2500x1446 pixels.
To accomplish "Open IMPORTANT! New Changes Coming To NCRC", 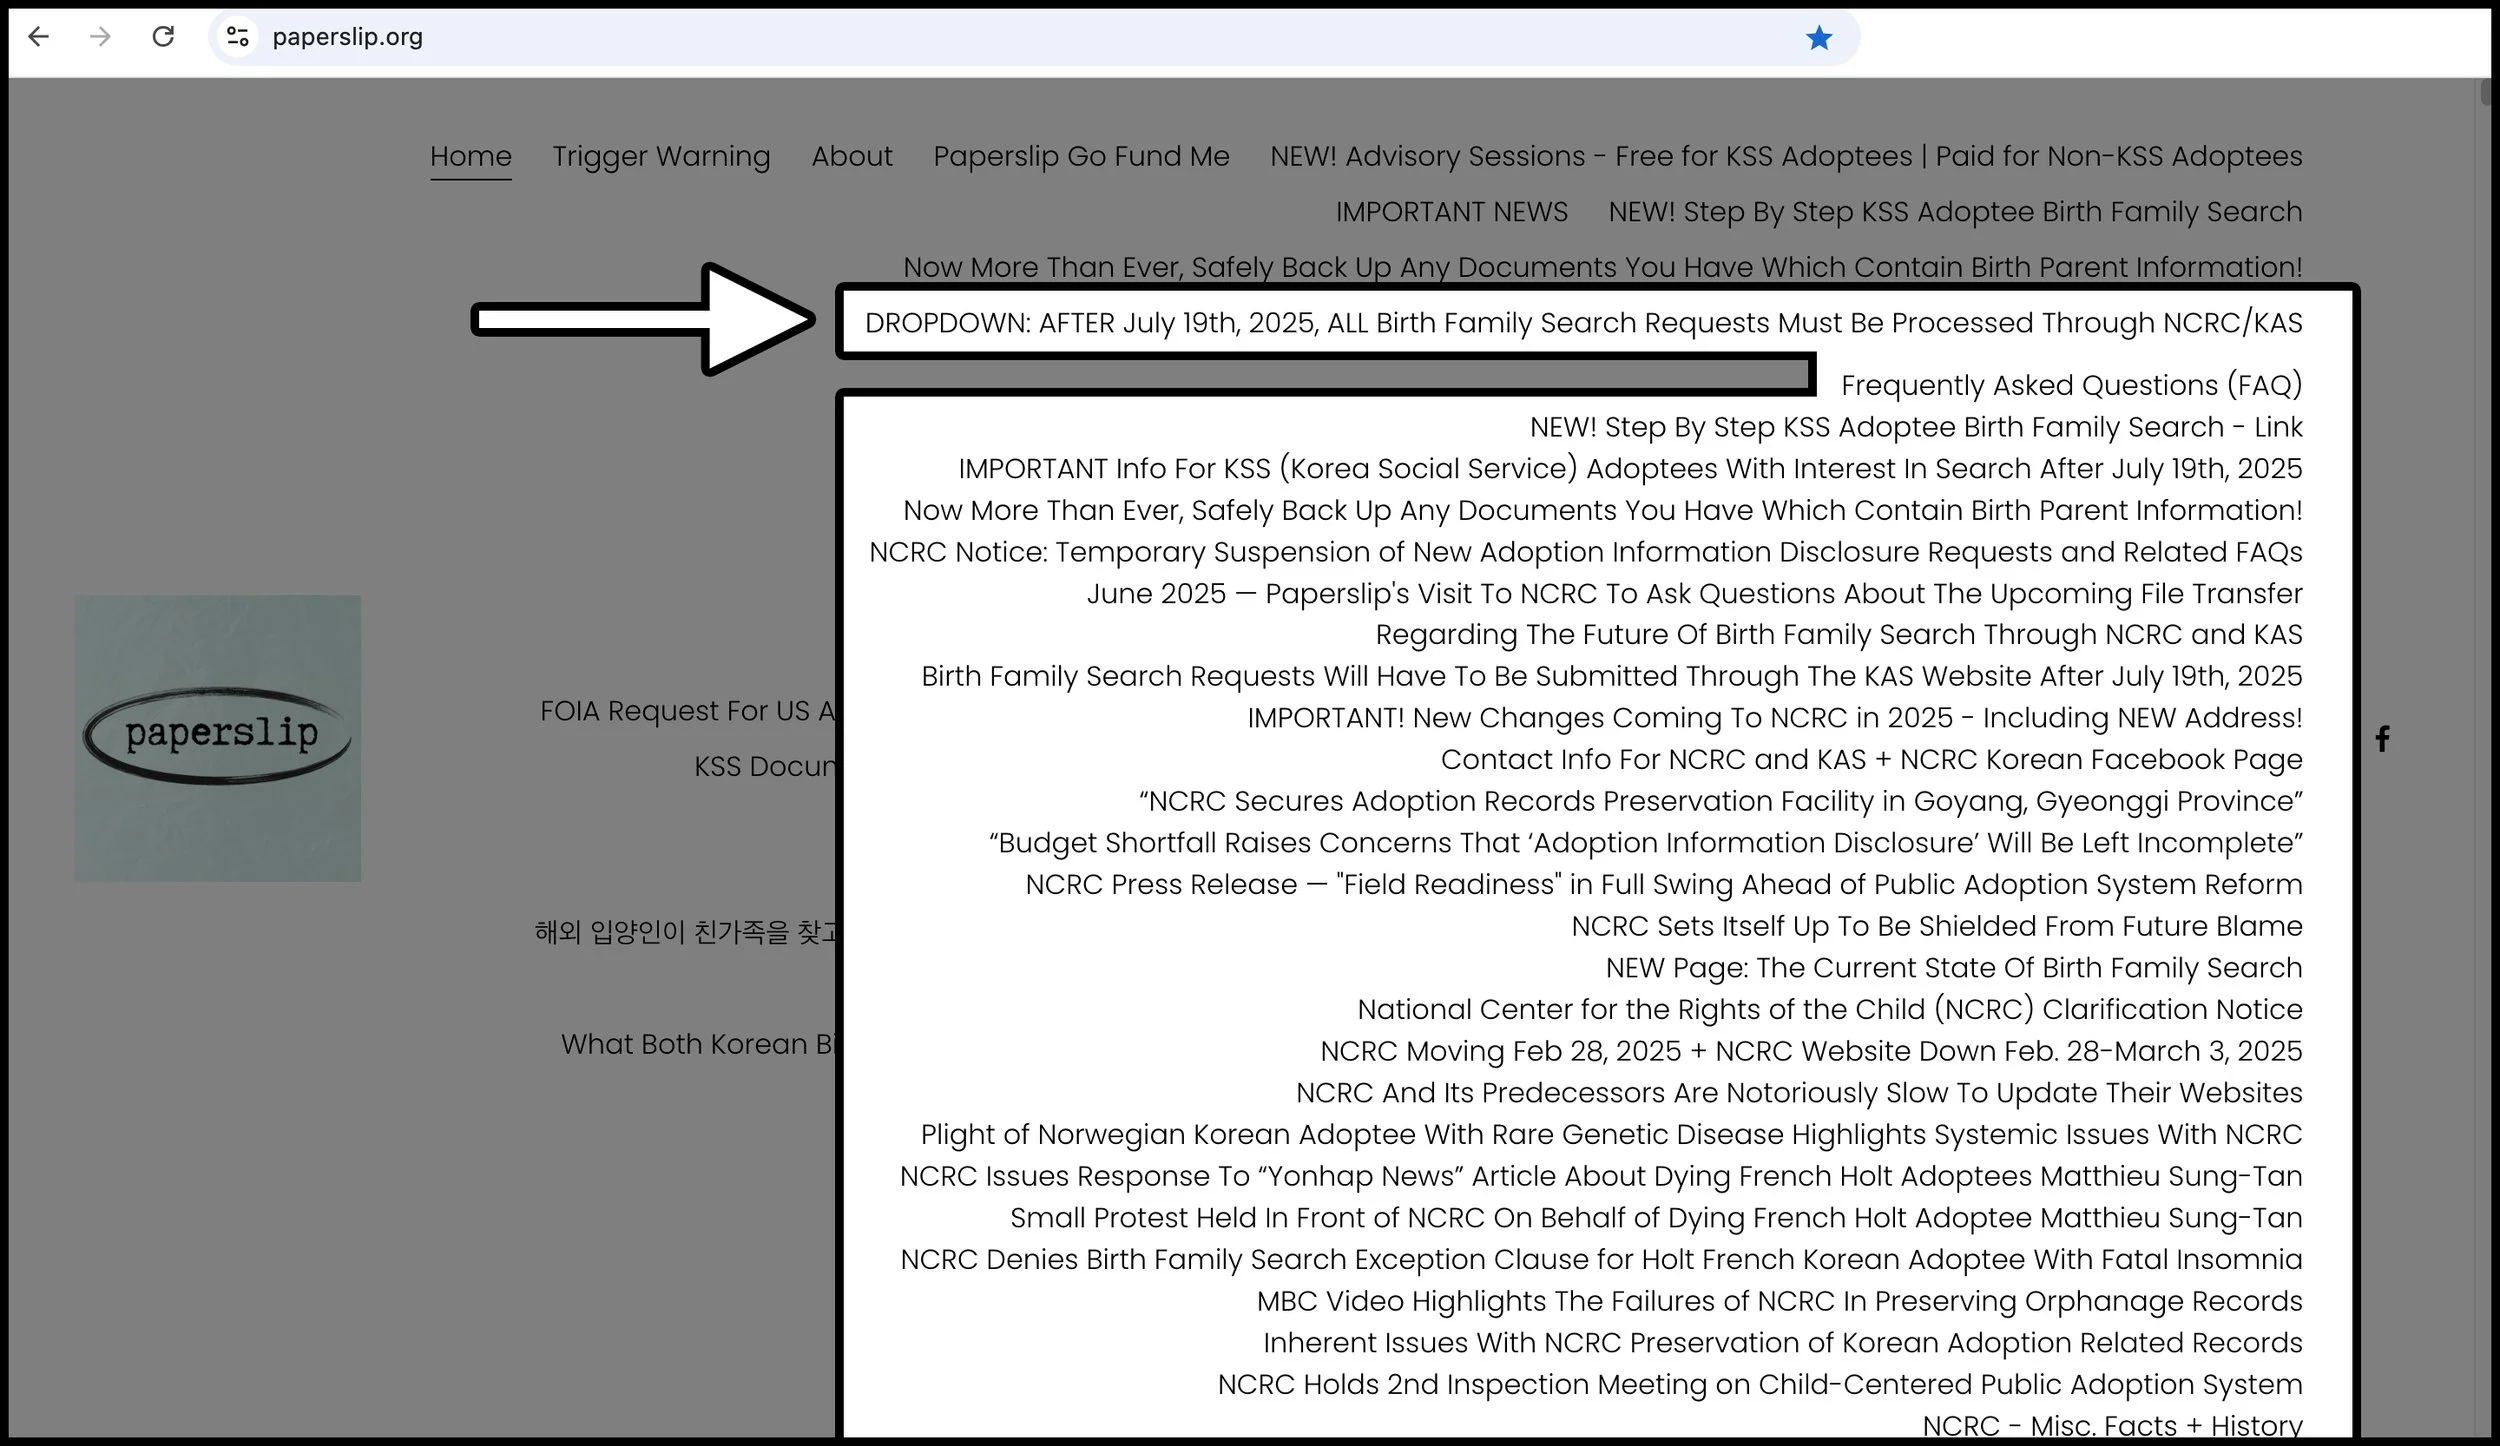I will pyautogui.click(x=1775, y=718).
